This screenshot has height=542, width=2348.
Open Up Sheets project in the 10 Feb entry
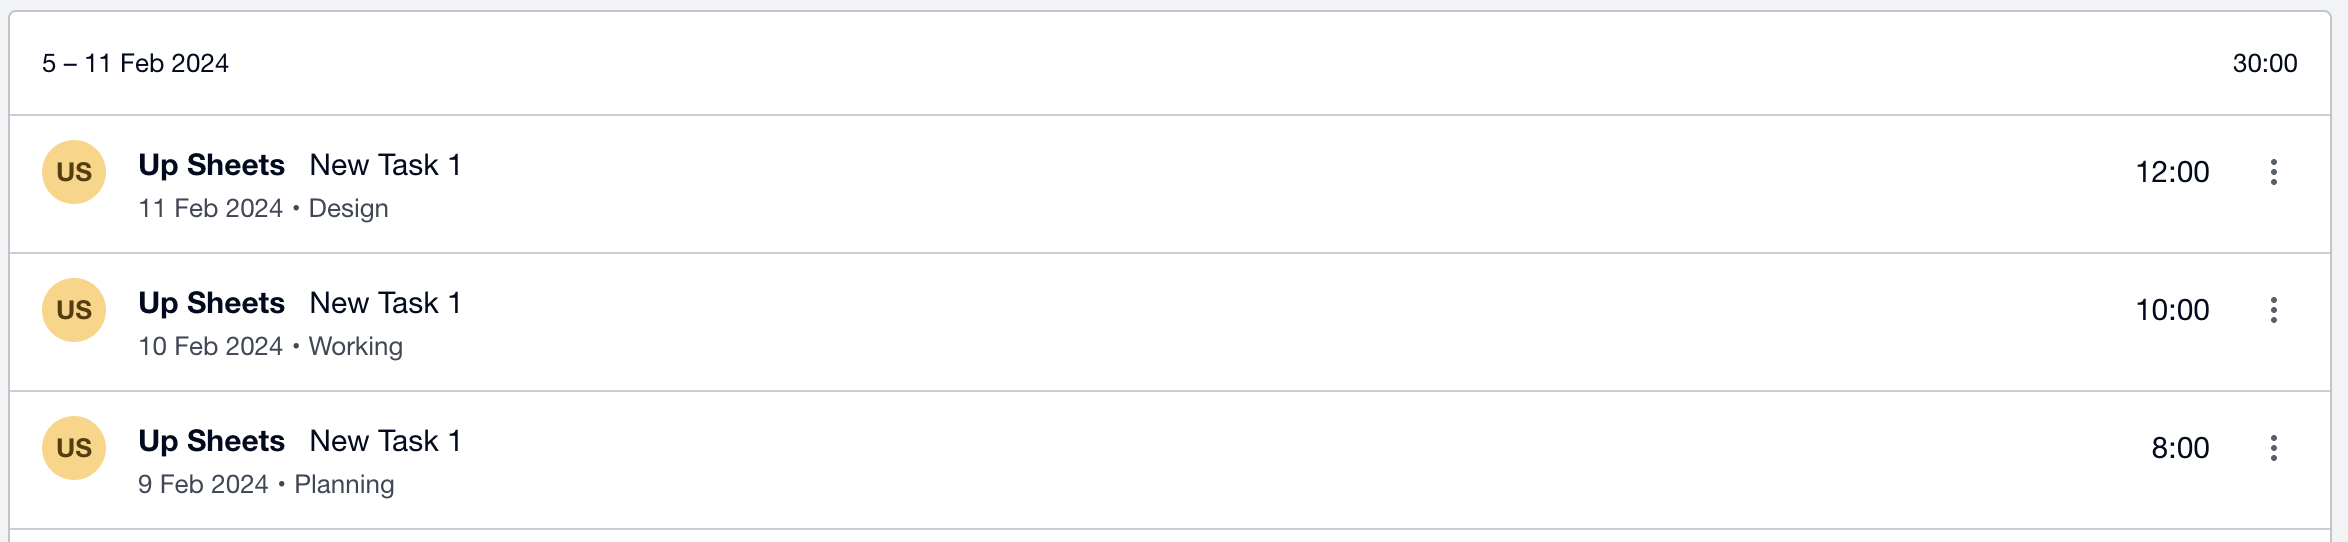coord(211,303)
